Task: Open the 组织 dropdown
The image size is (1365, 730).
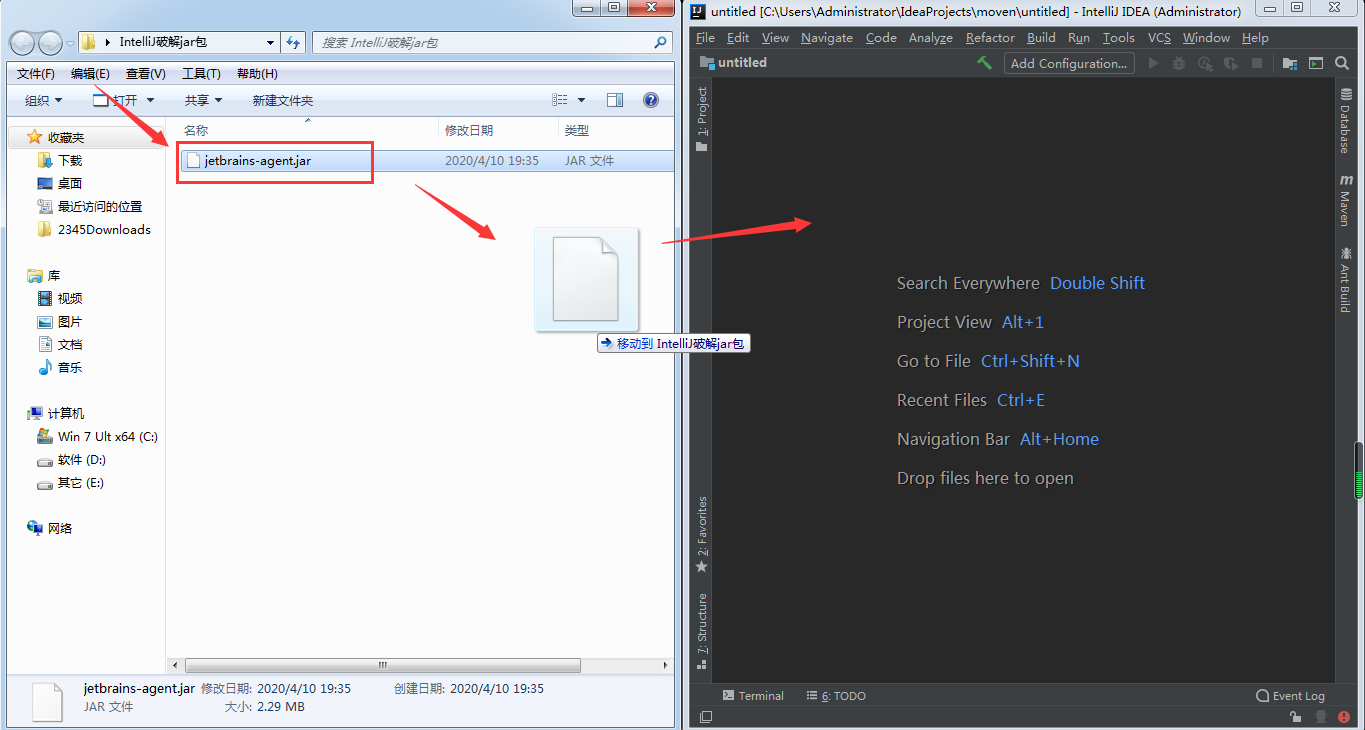Action: pyautogui.click(x=43, y=100)
